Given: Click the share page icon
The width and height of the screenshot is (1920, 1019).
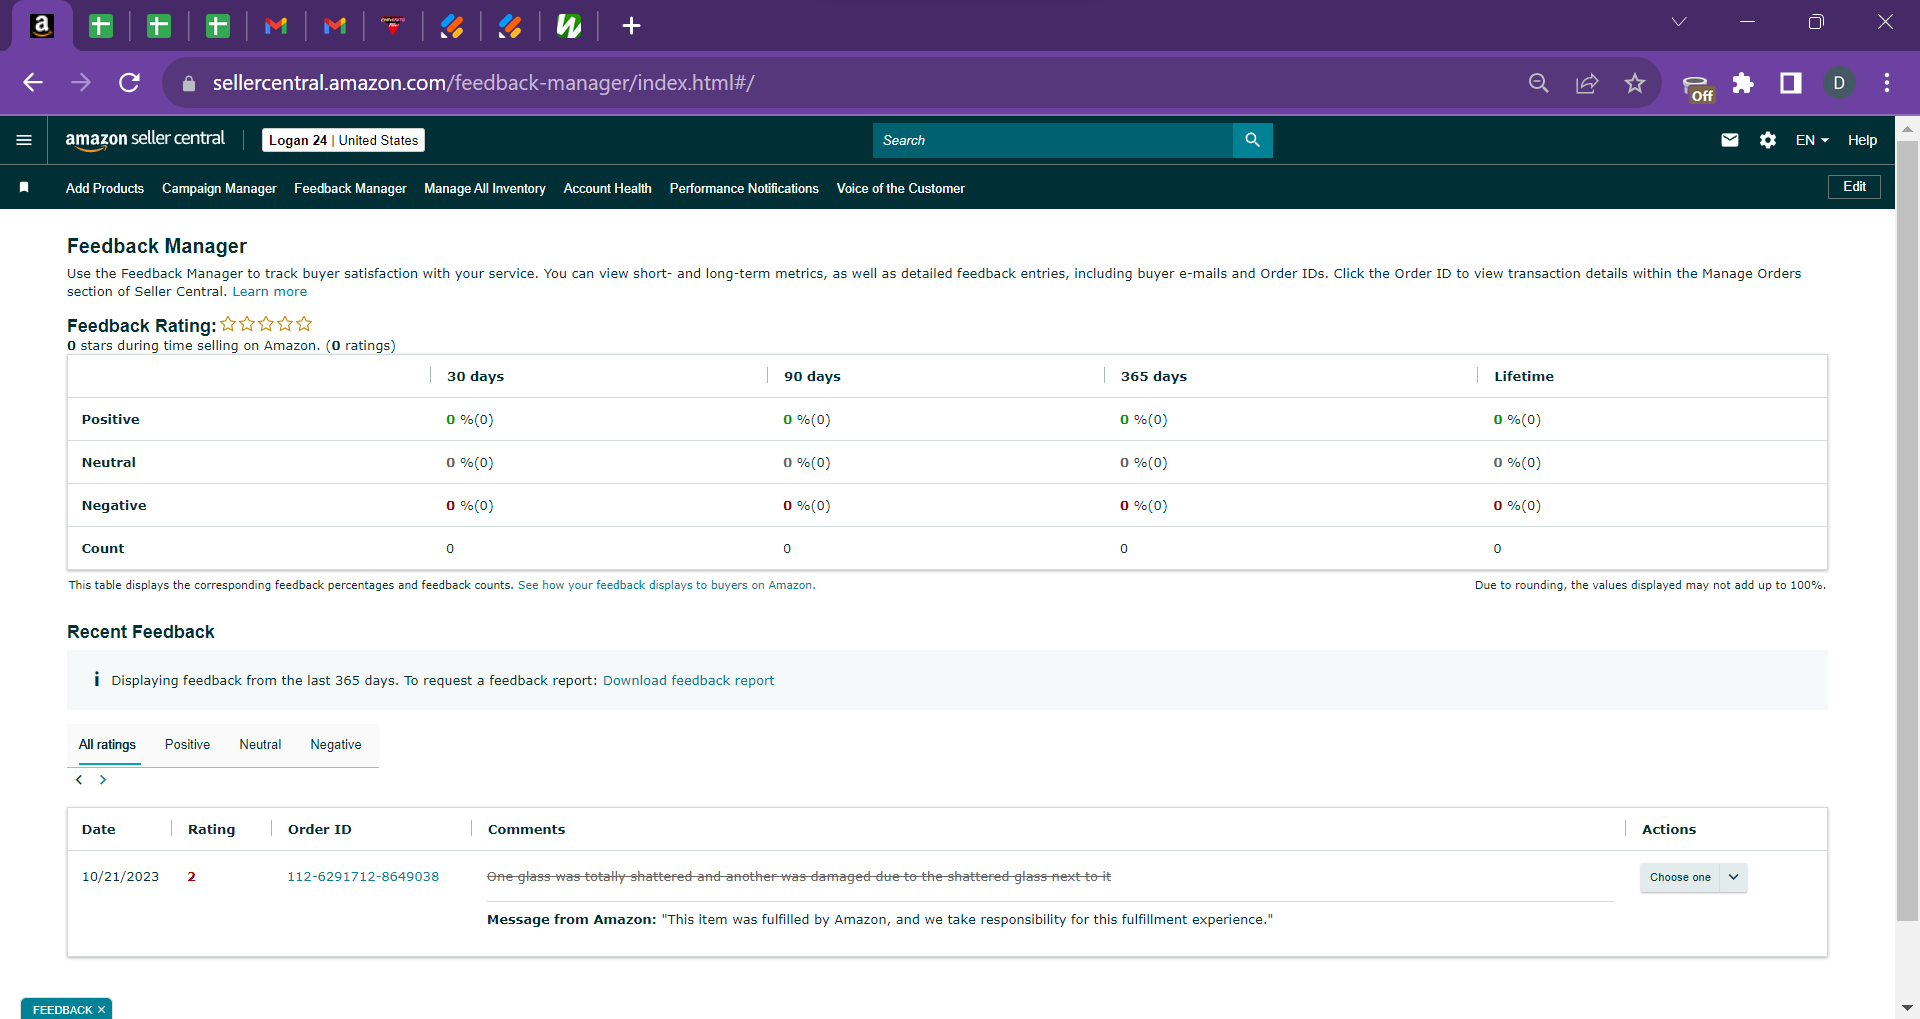Looking at the screenshot, I should point(1587,83).
